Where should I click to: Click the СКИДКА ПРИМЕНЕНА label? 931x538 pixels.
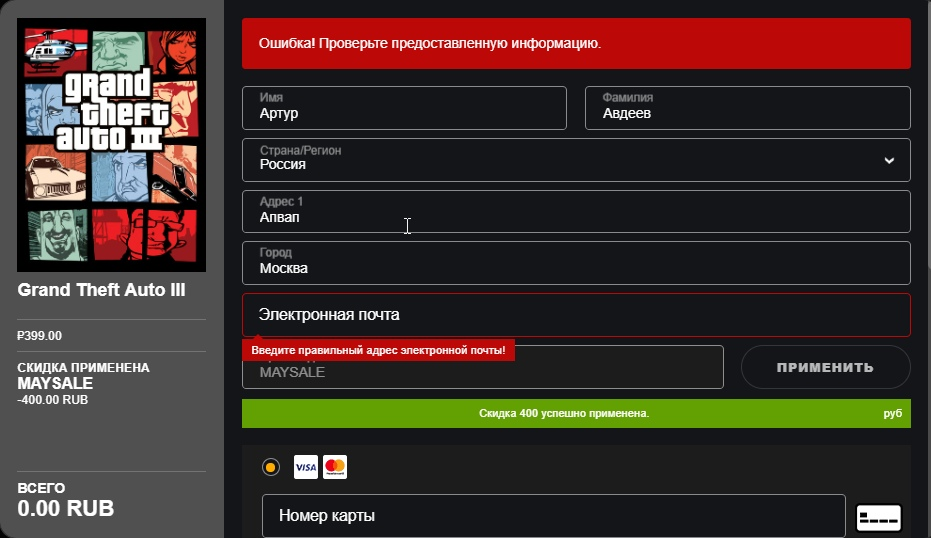[83, 368]
